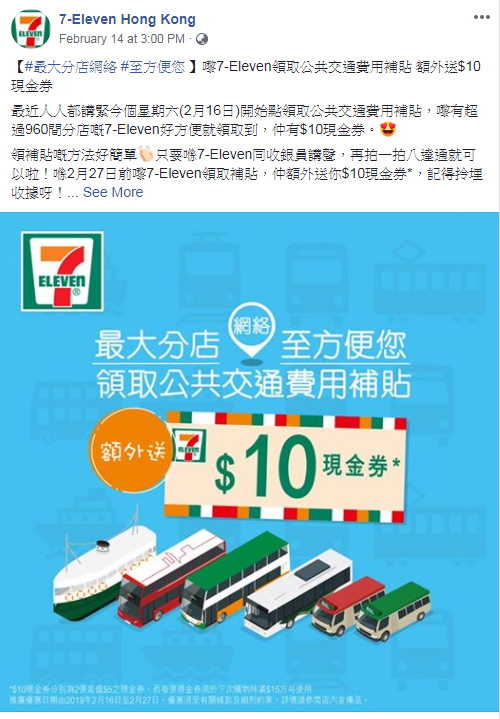Screen dimensions: 500x719
Task: Click the red-roof minibus illustration
Action: tap(348, 604)
